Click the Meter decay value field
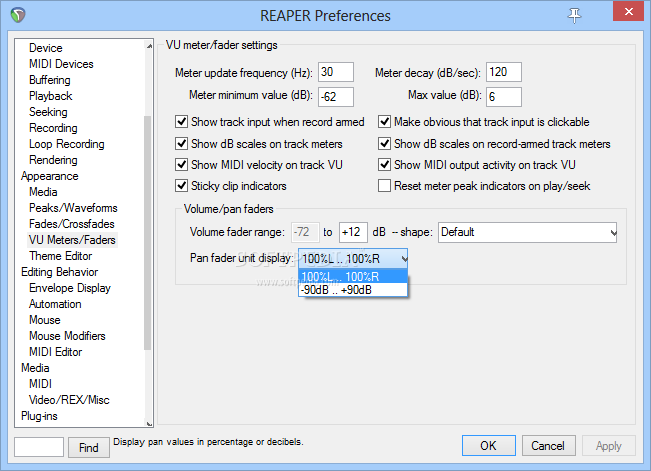Screen dimensions: 651x471 point(504,72)
